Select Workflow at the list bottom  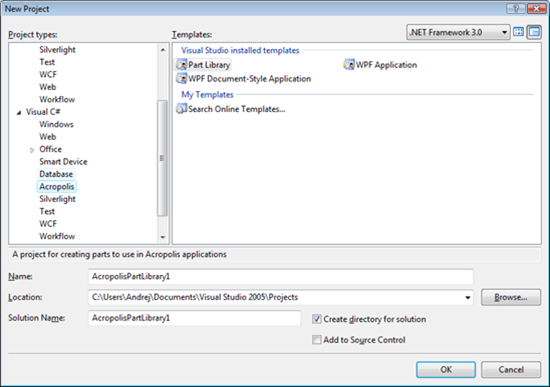pos(57,236)
